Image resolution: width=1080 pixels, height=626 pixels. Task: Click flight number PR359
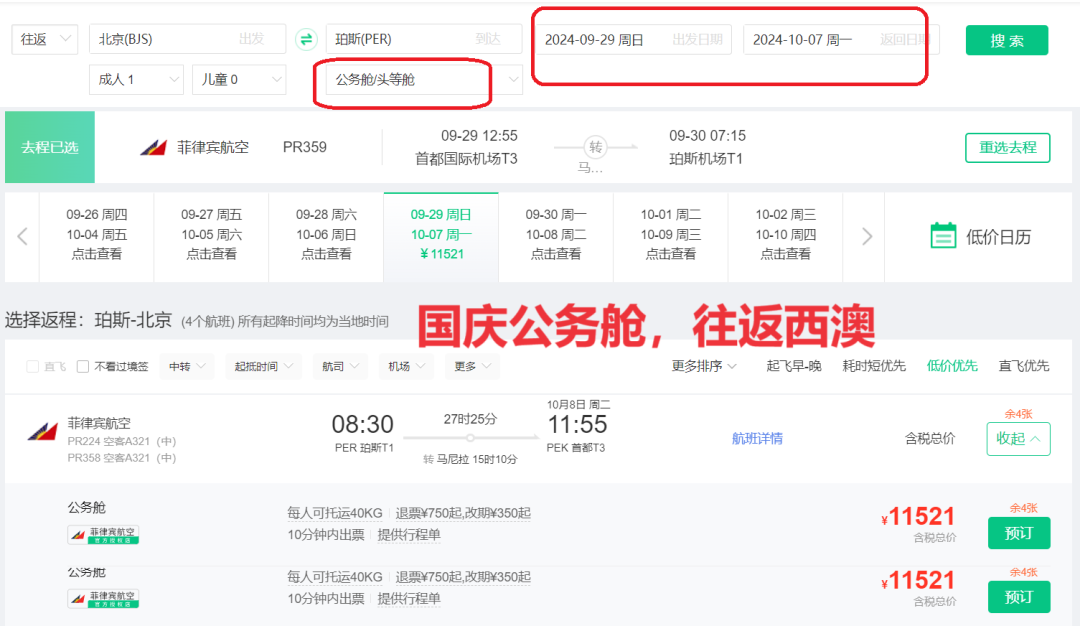coord(304,147)
